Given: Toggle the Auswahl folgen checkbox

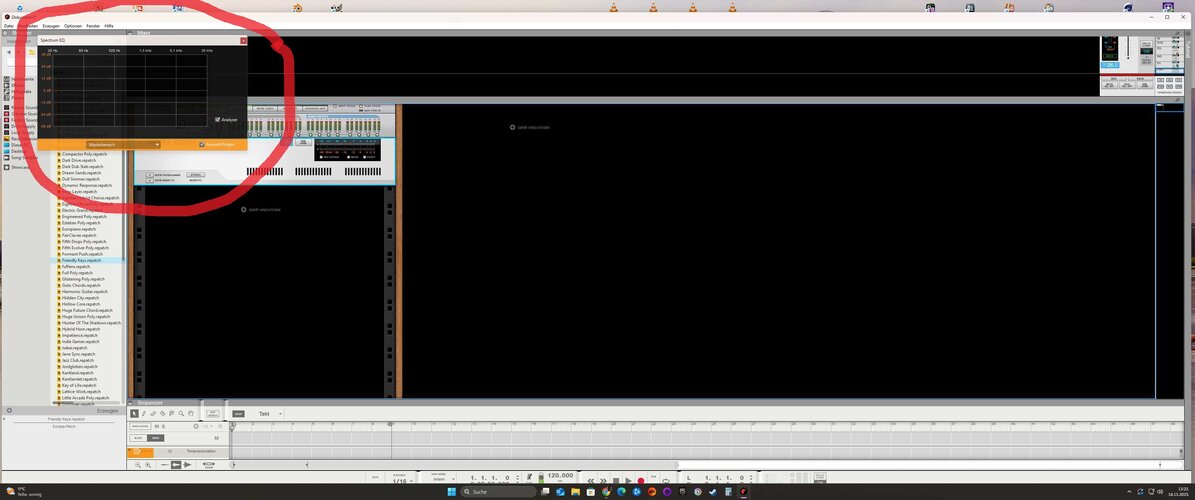Looking at the screenshot, I should coord(202,144).
